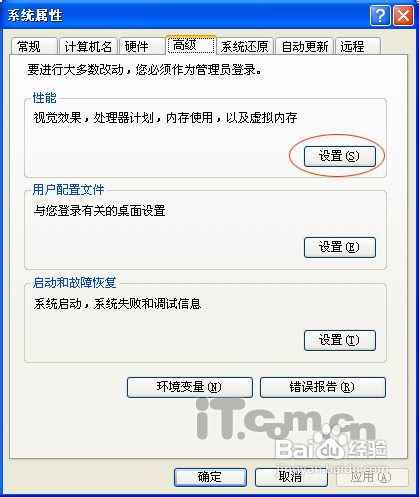Click the 环境变量(N) button
The image size is (419, 497).
click(190, 387)
